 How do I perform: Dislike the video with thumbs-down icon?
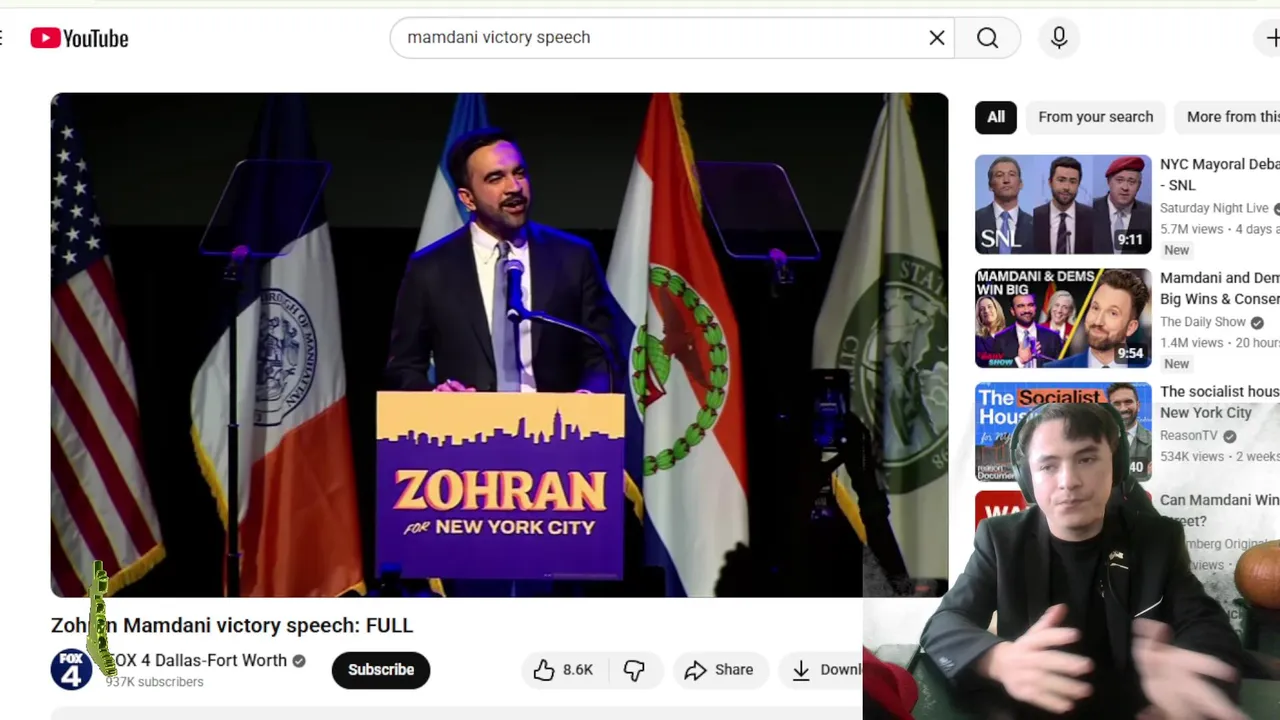point(635,670)
